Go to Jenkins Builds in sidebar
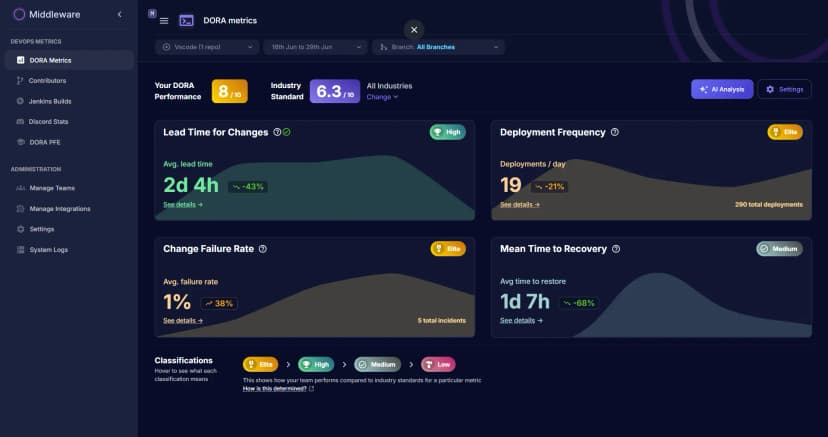Image resolution: width=828 pixels, height=437 pixels. pyautogui.click(x=50, y=101)
